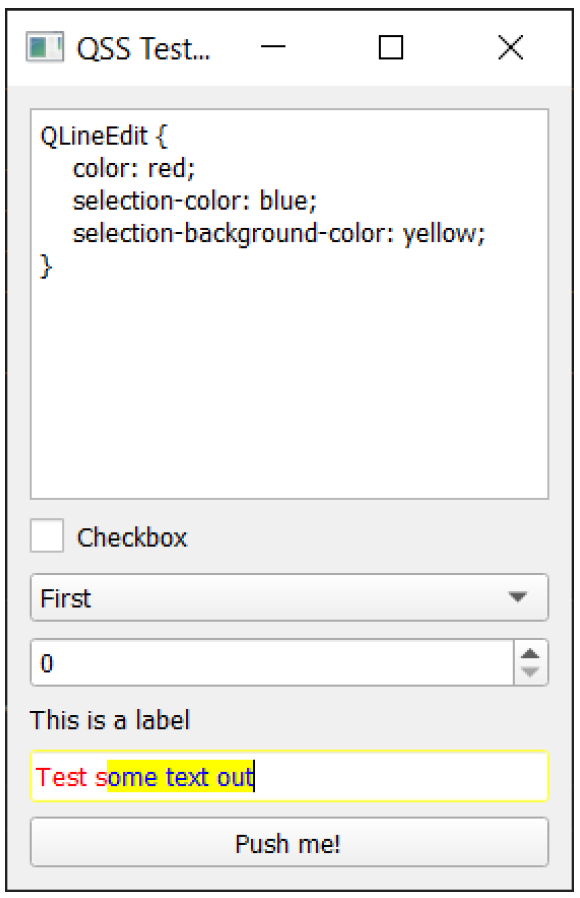This screenshot has height=898, width=580.
Task: Click the 'QSS Test...' title bar text
Action: (144, 48)
